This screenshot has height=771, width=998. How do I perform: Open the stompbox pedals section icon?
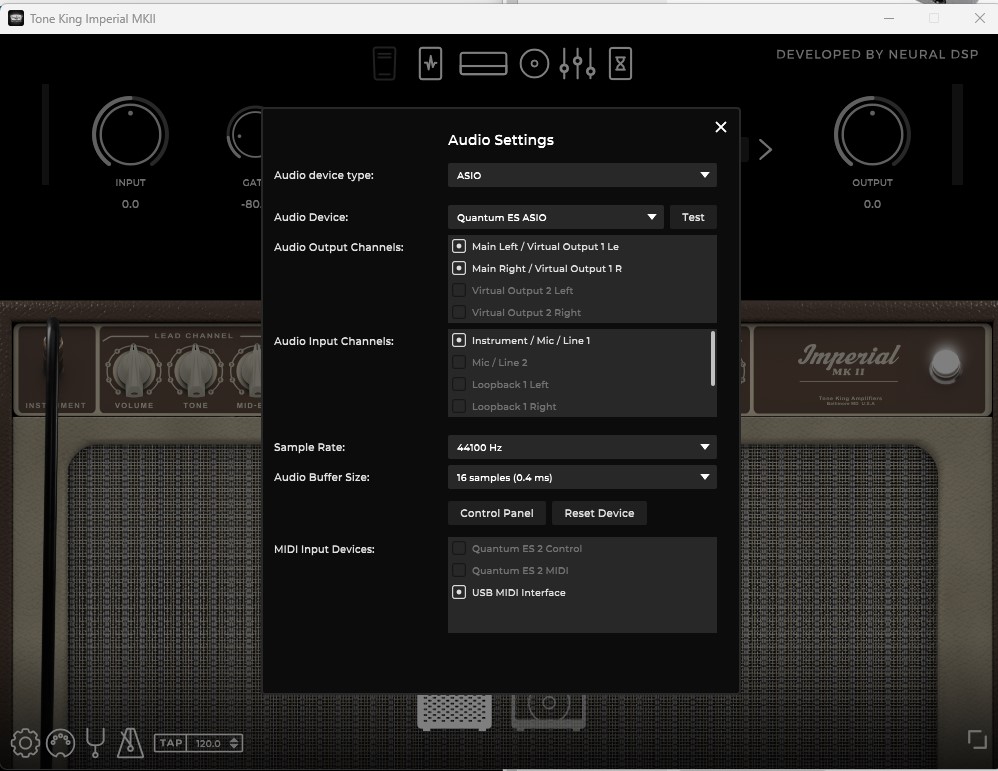click(x=384, y=63)
